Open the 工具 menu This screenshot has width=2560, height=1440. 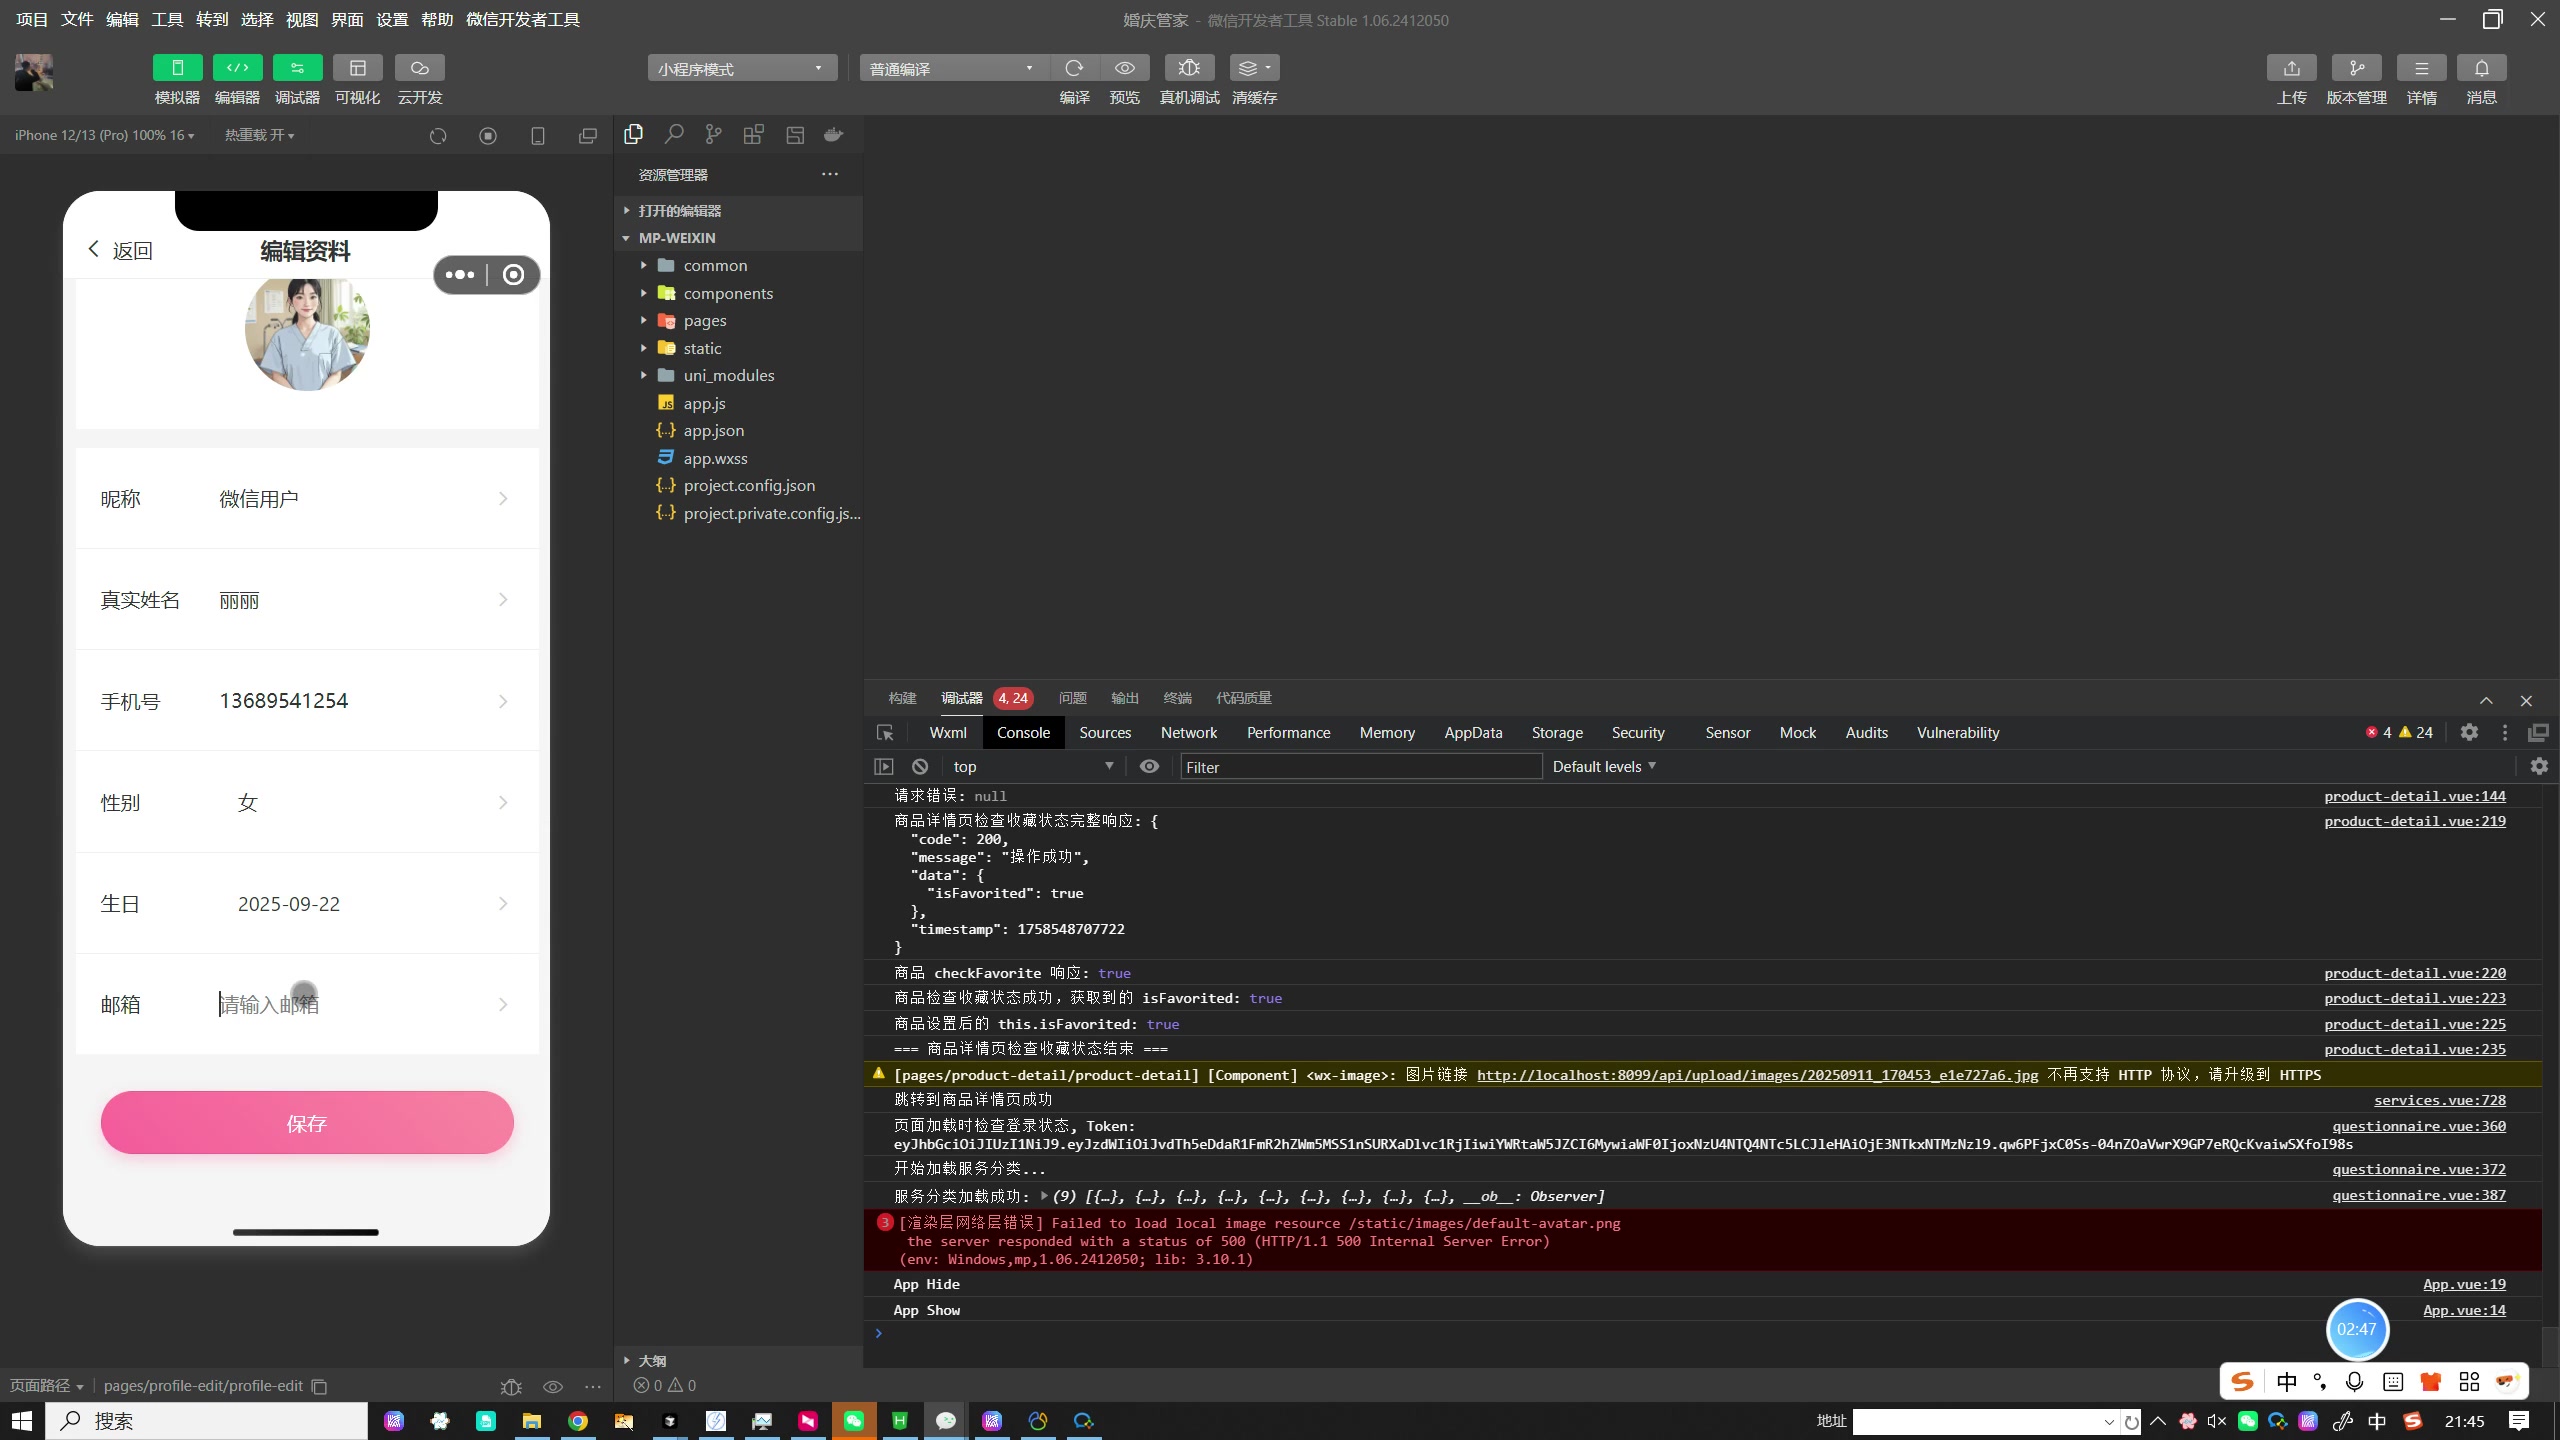pyautogui.click(x=167, y=20)
